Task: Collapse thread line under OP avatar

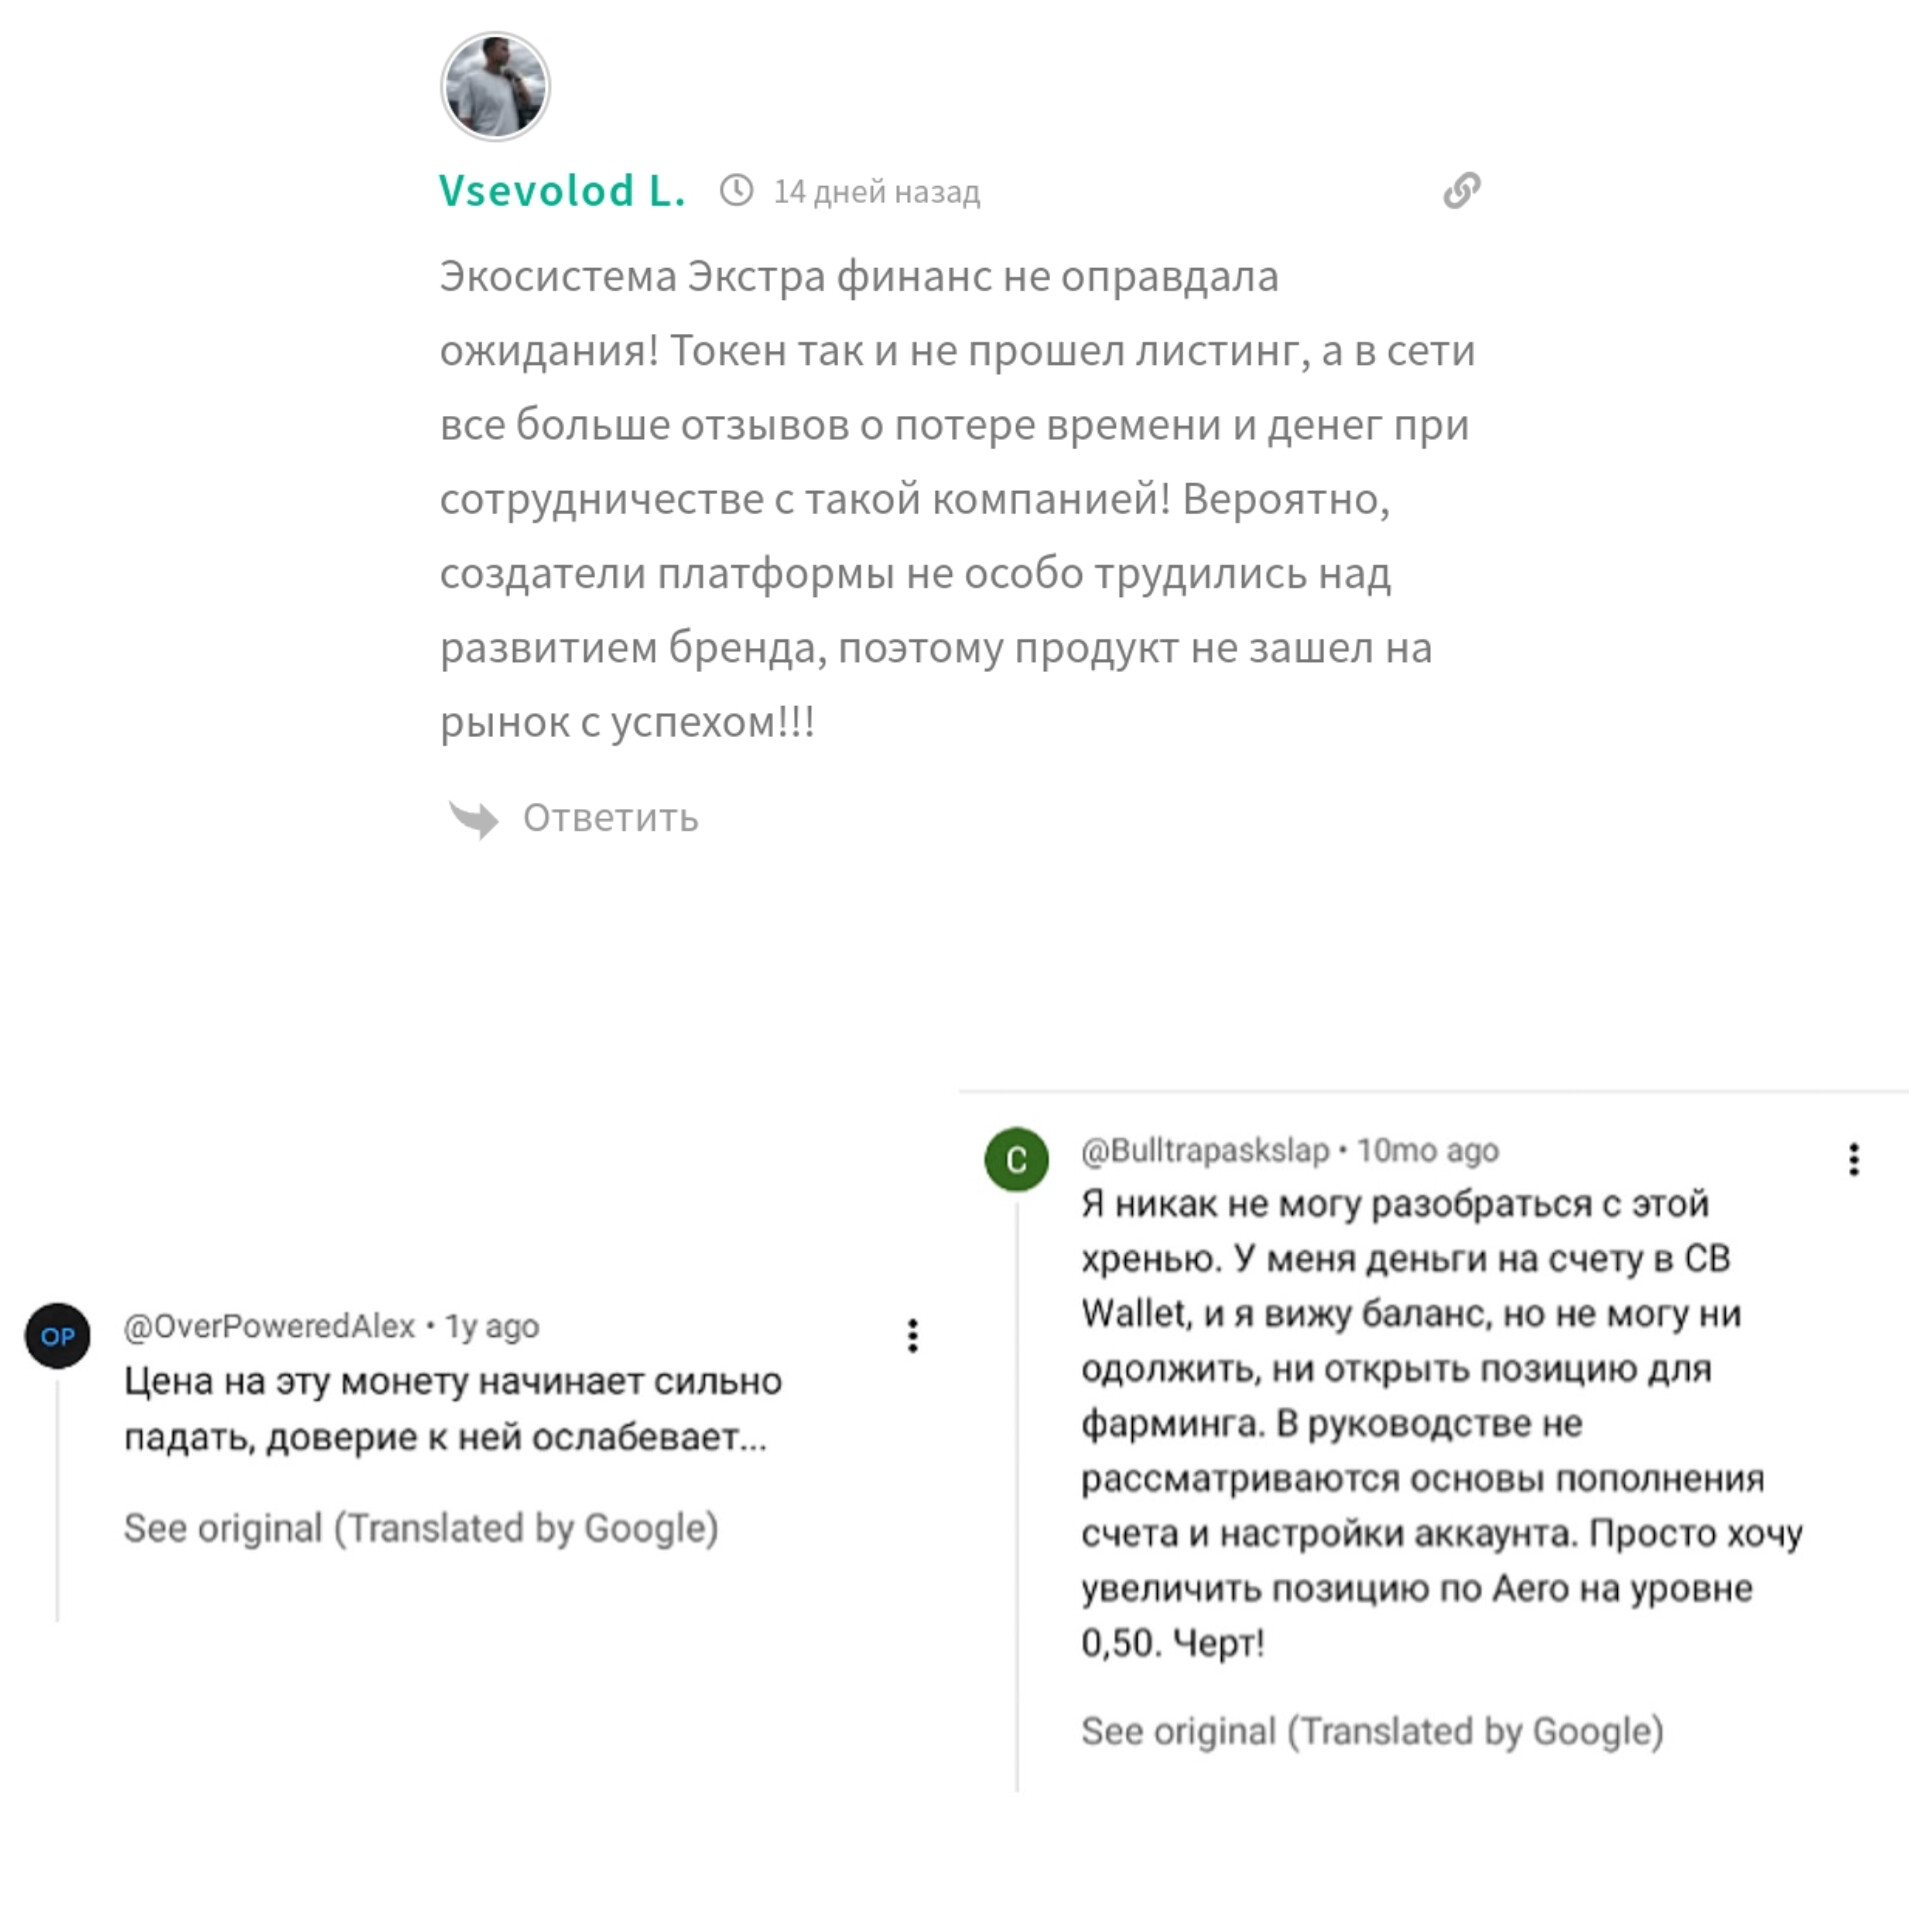Action: (57, 1500)
